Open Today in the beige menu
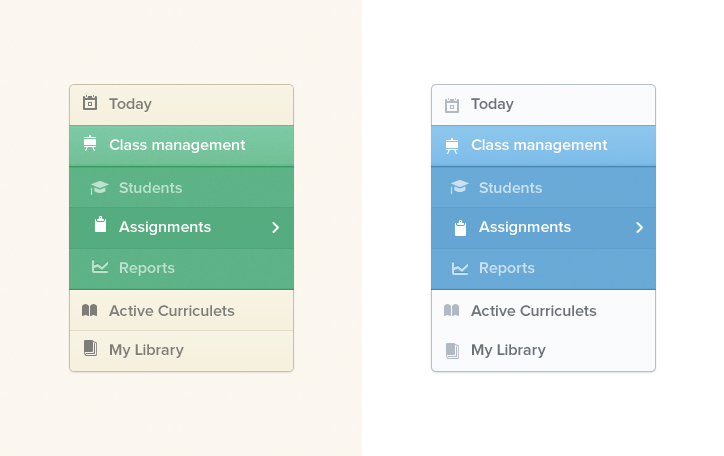The height and width of the screenshot is (456, 724). tap(181, 105)
